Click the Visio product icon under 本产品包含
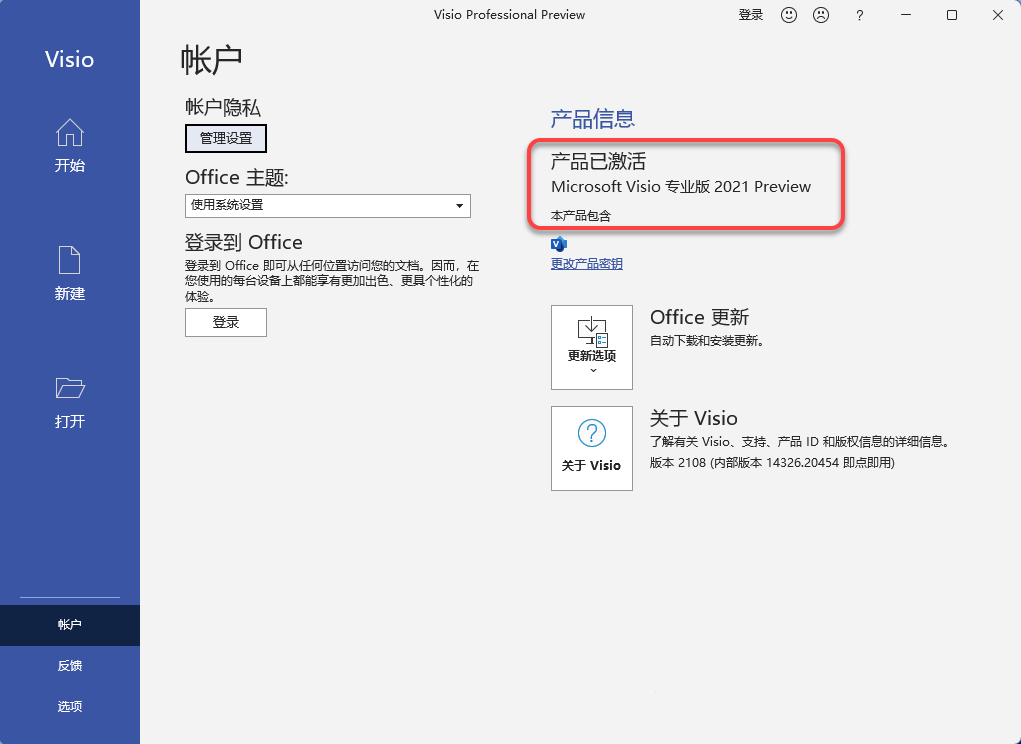The height and width of the screenshot is (744, 1021). click(x=559, y=244)
